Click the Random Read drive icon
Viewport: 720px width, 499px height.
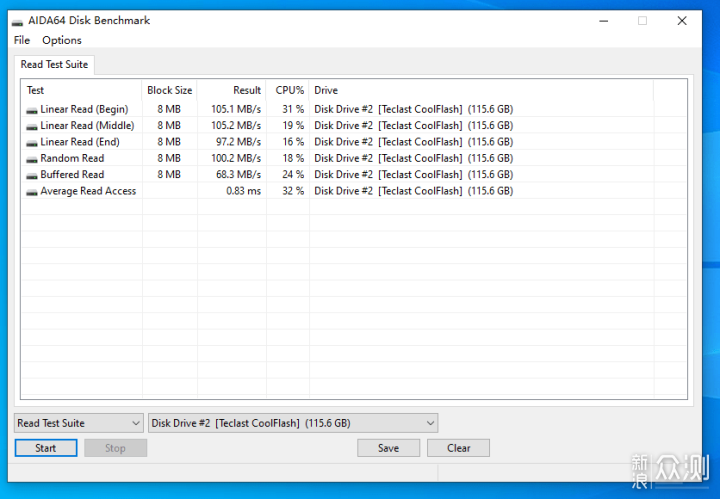point(32,159)
